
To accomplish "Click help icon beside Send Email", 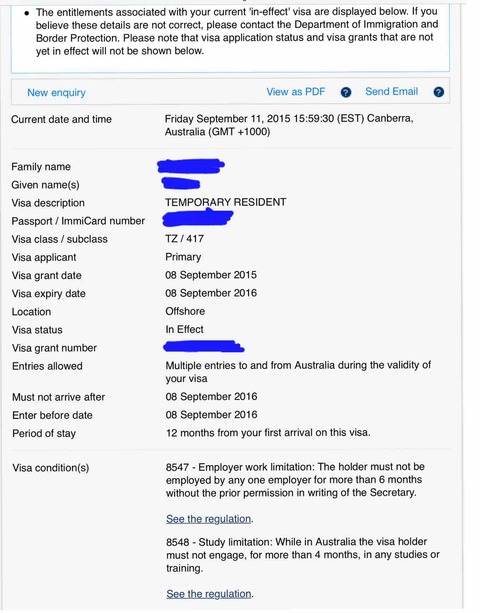I will click(439, 92).
